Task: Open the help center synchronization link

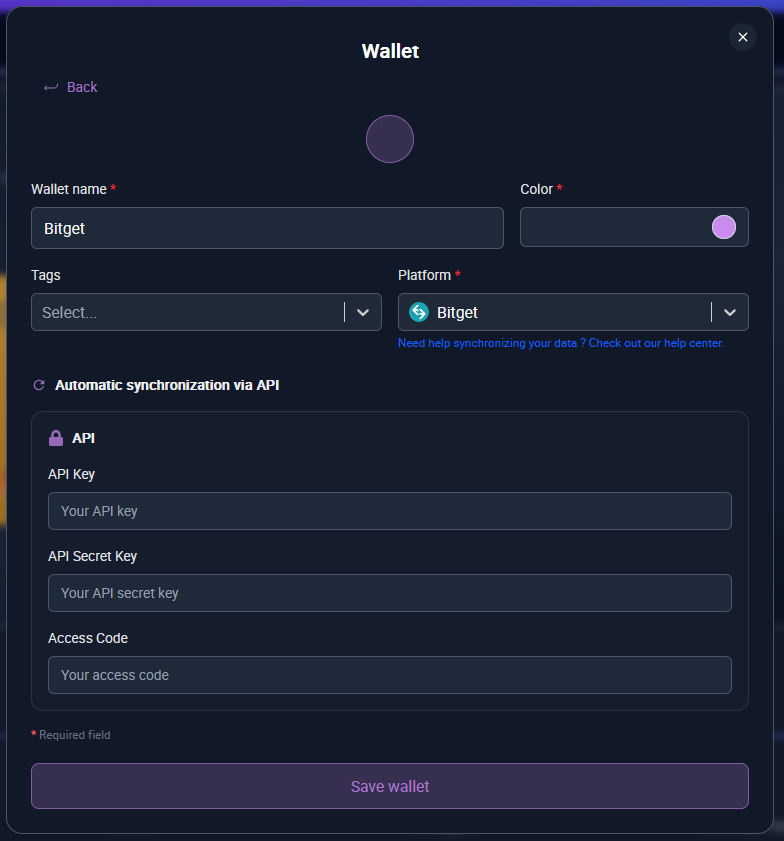Action: [x=560, y=343]
